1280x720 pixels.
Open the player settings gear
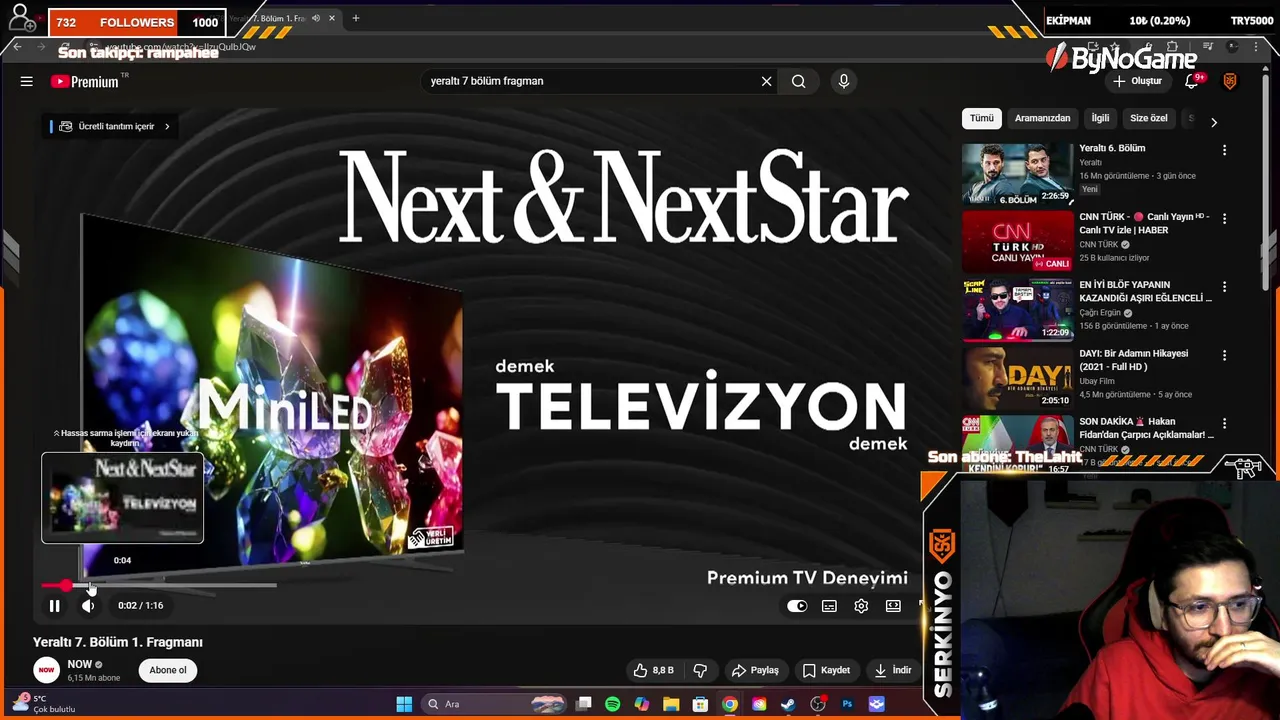861,606
